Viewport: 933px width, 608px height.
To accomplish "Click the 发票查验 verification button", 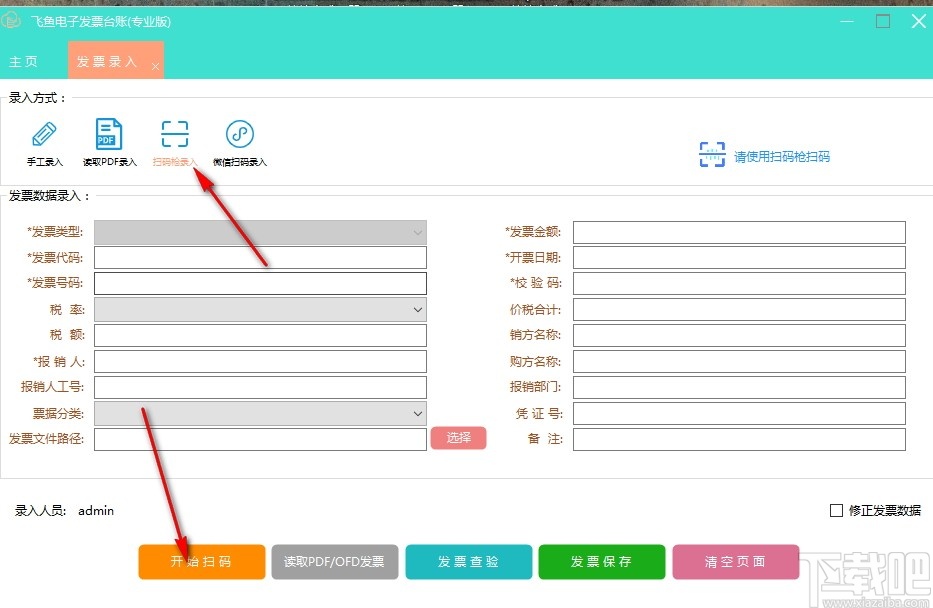I will [x=468, y=561].
